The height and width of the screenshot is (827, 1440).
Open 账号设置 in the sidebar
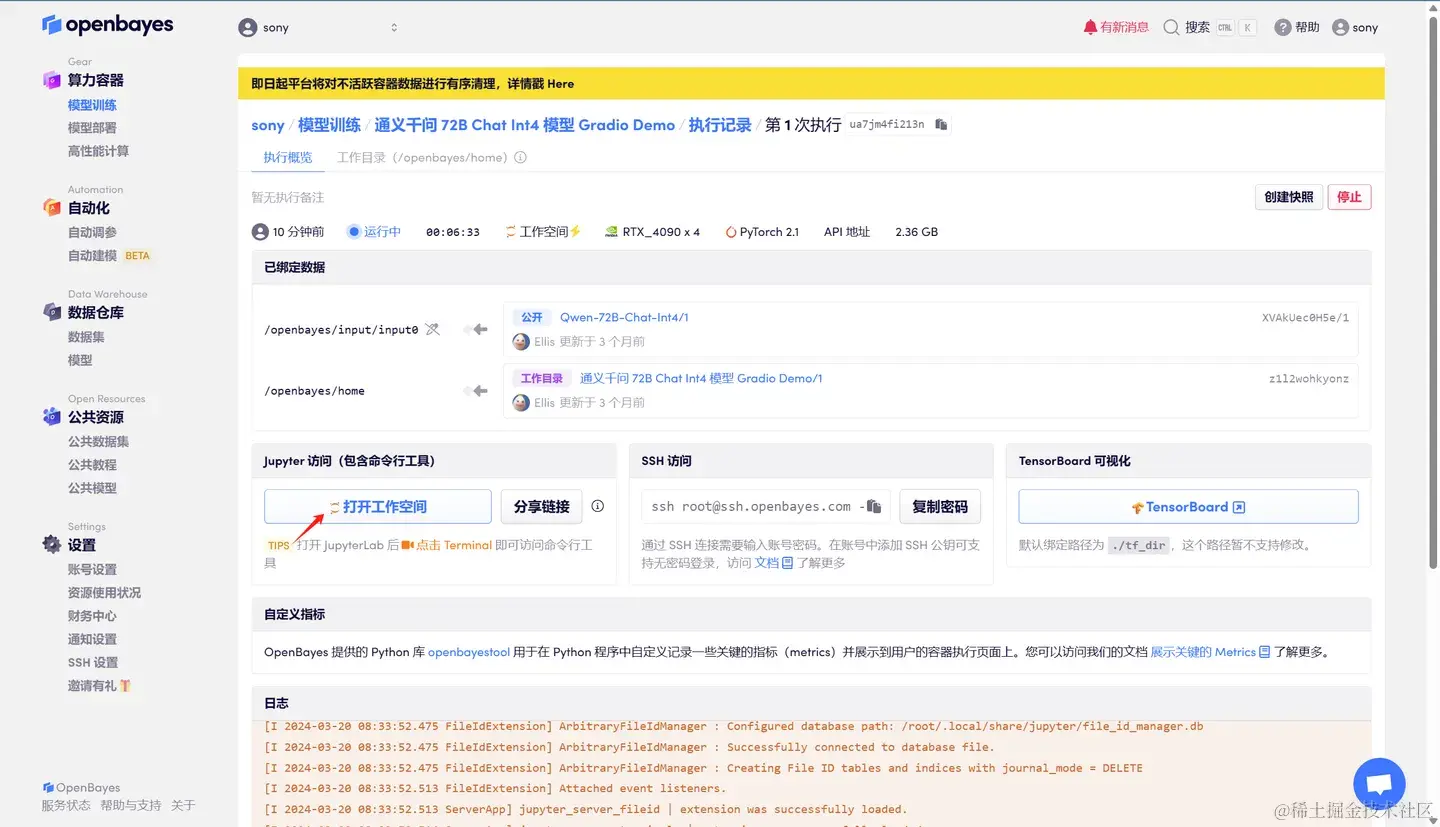[x=92, y=569]
